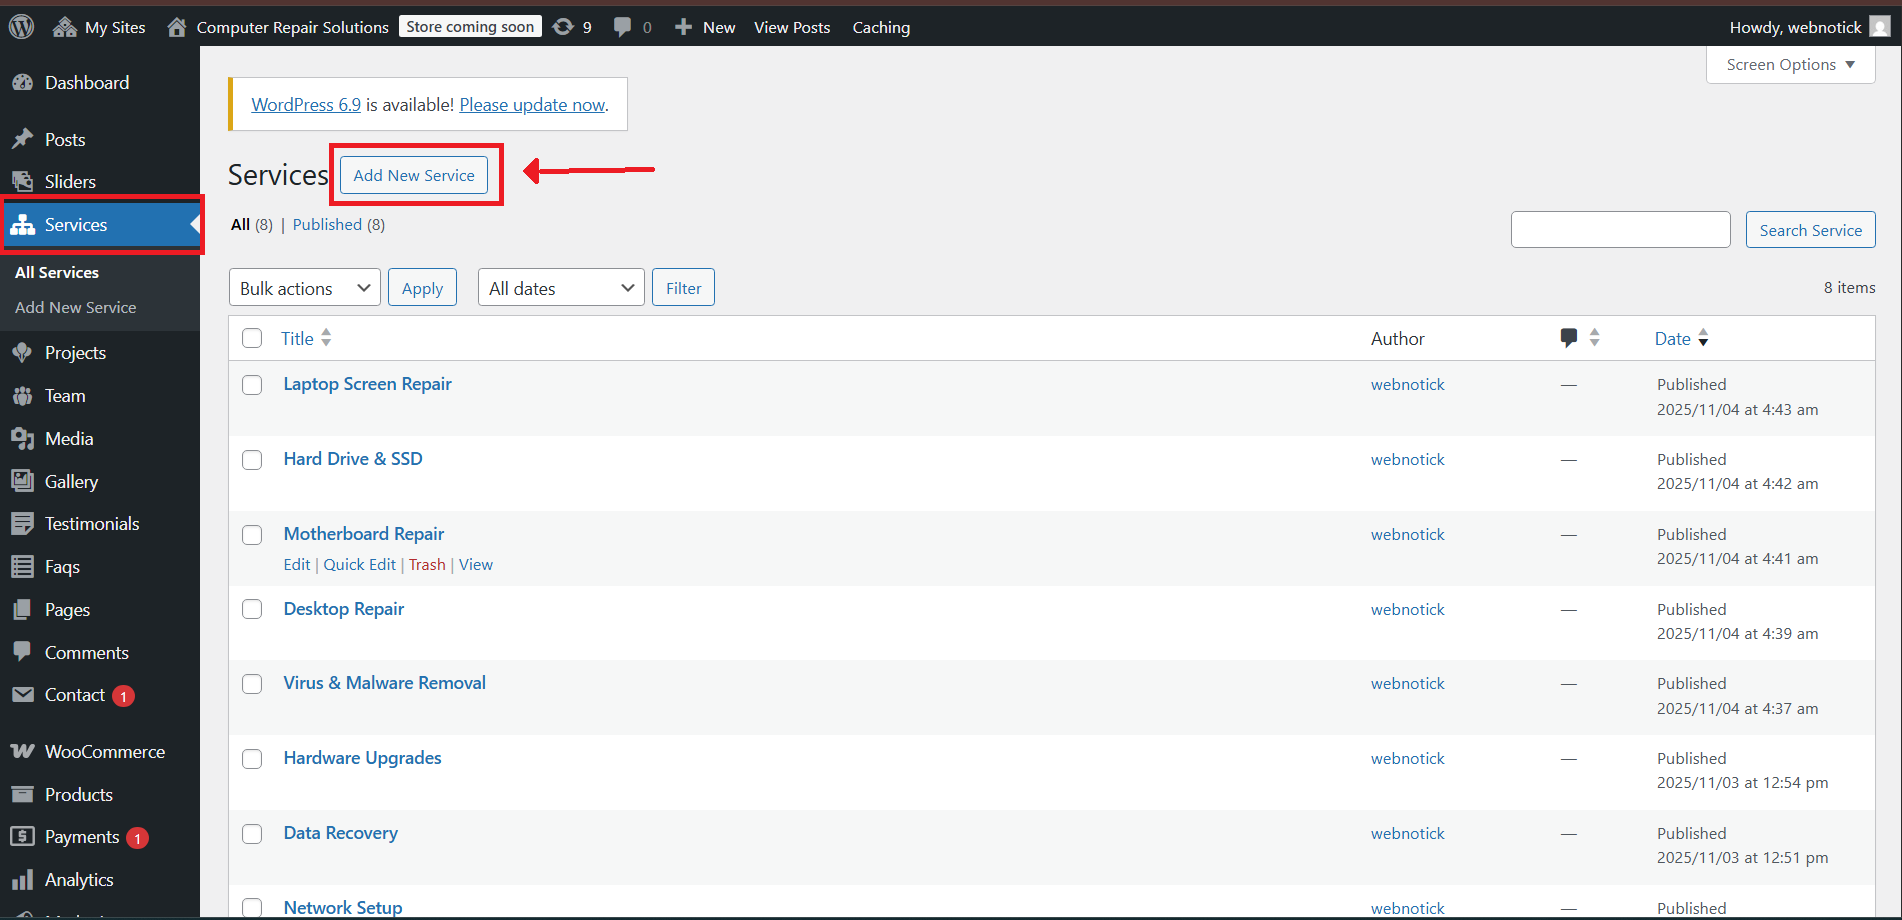Click the Posts pushpin icon
Viewport: 1902px width, 920px height.
pos(22,139)
